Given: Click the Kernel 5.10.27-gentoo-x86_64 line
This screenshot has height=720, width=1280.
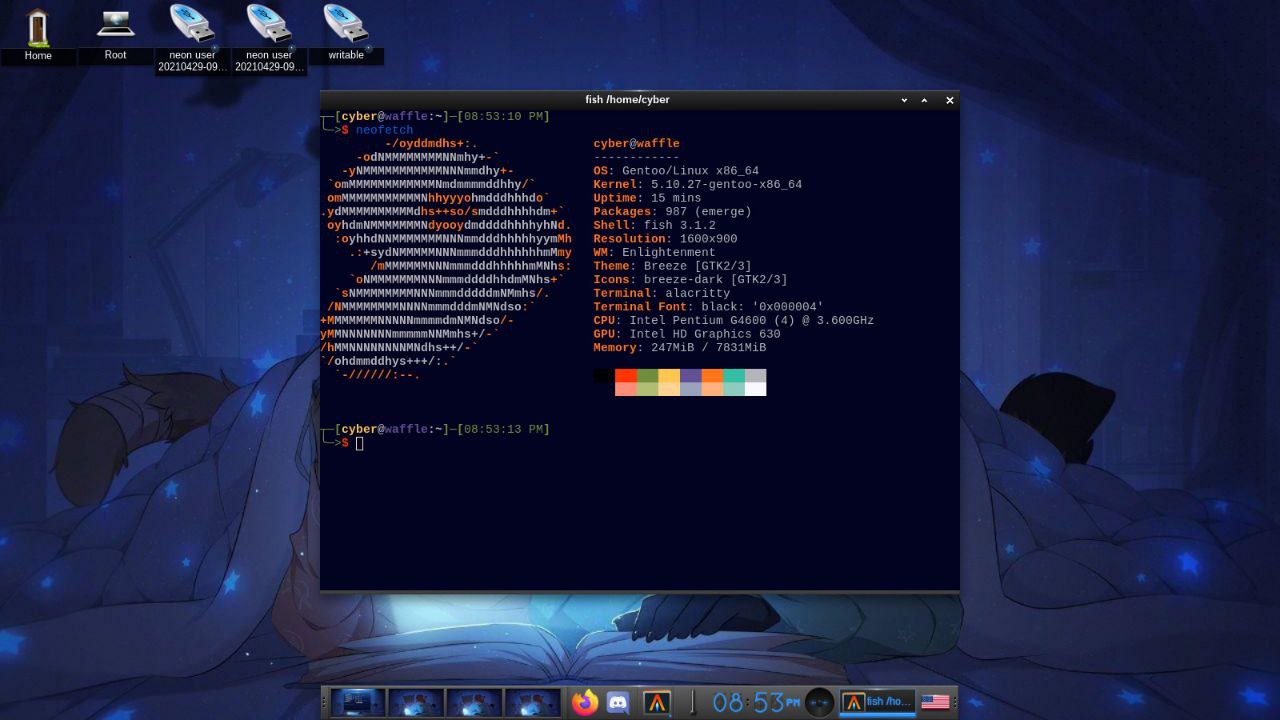Looking at the screenshot, I should point(697,185).
